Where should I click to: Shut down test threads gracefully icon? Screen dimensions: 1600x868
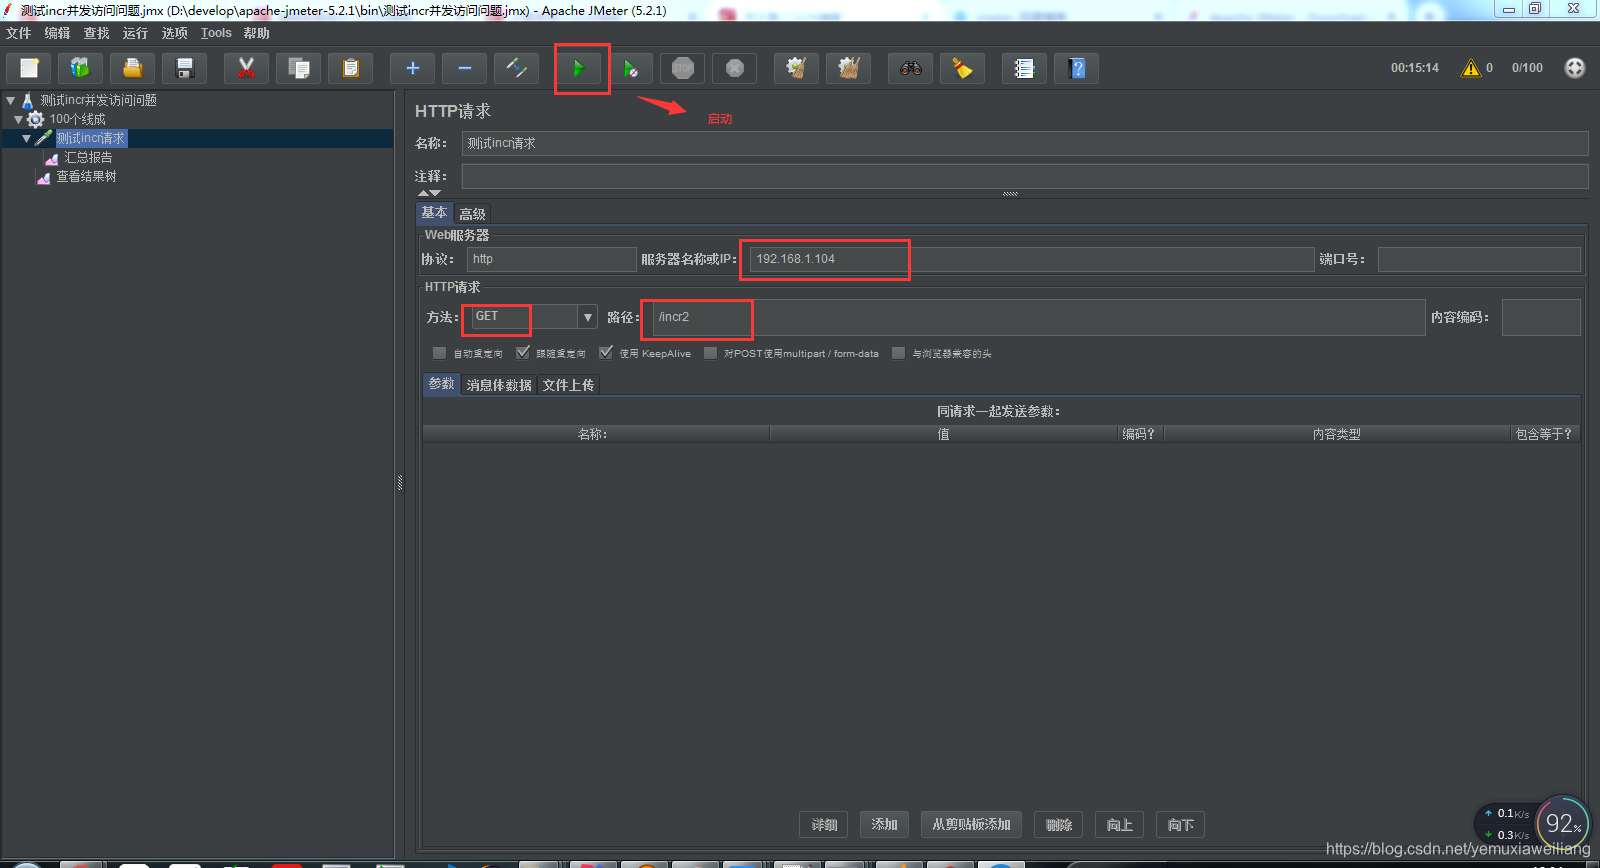pos(734,68)
